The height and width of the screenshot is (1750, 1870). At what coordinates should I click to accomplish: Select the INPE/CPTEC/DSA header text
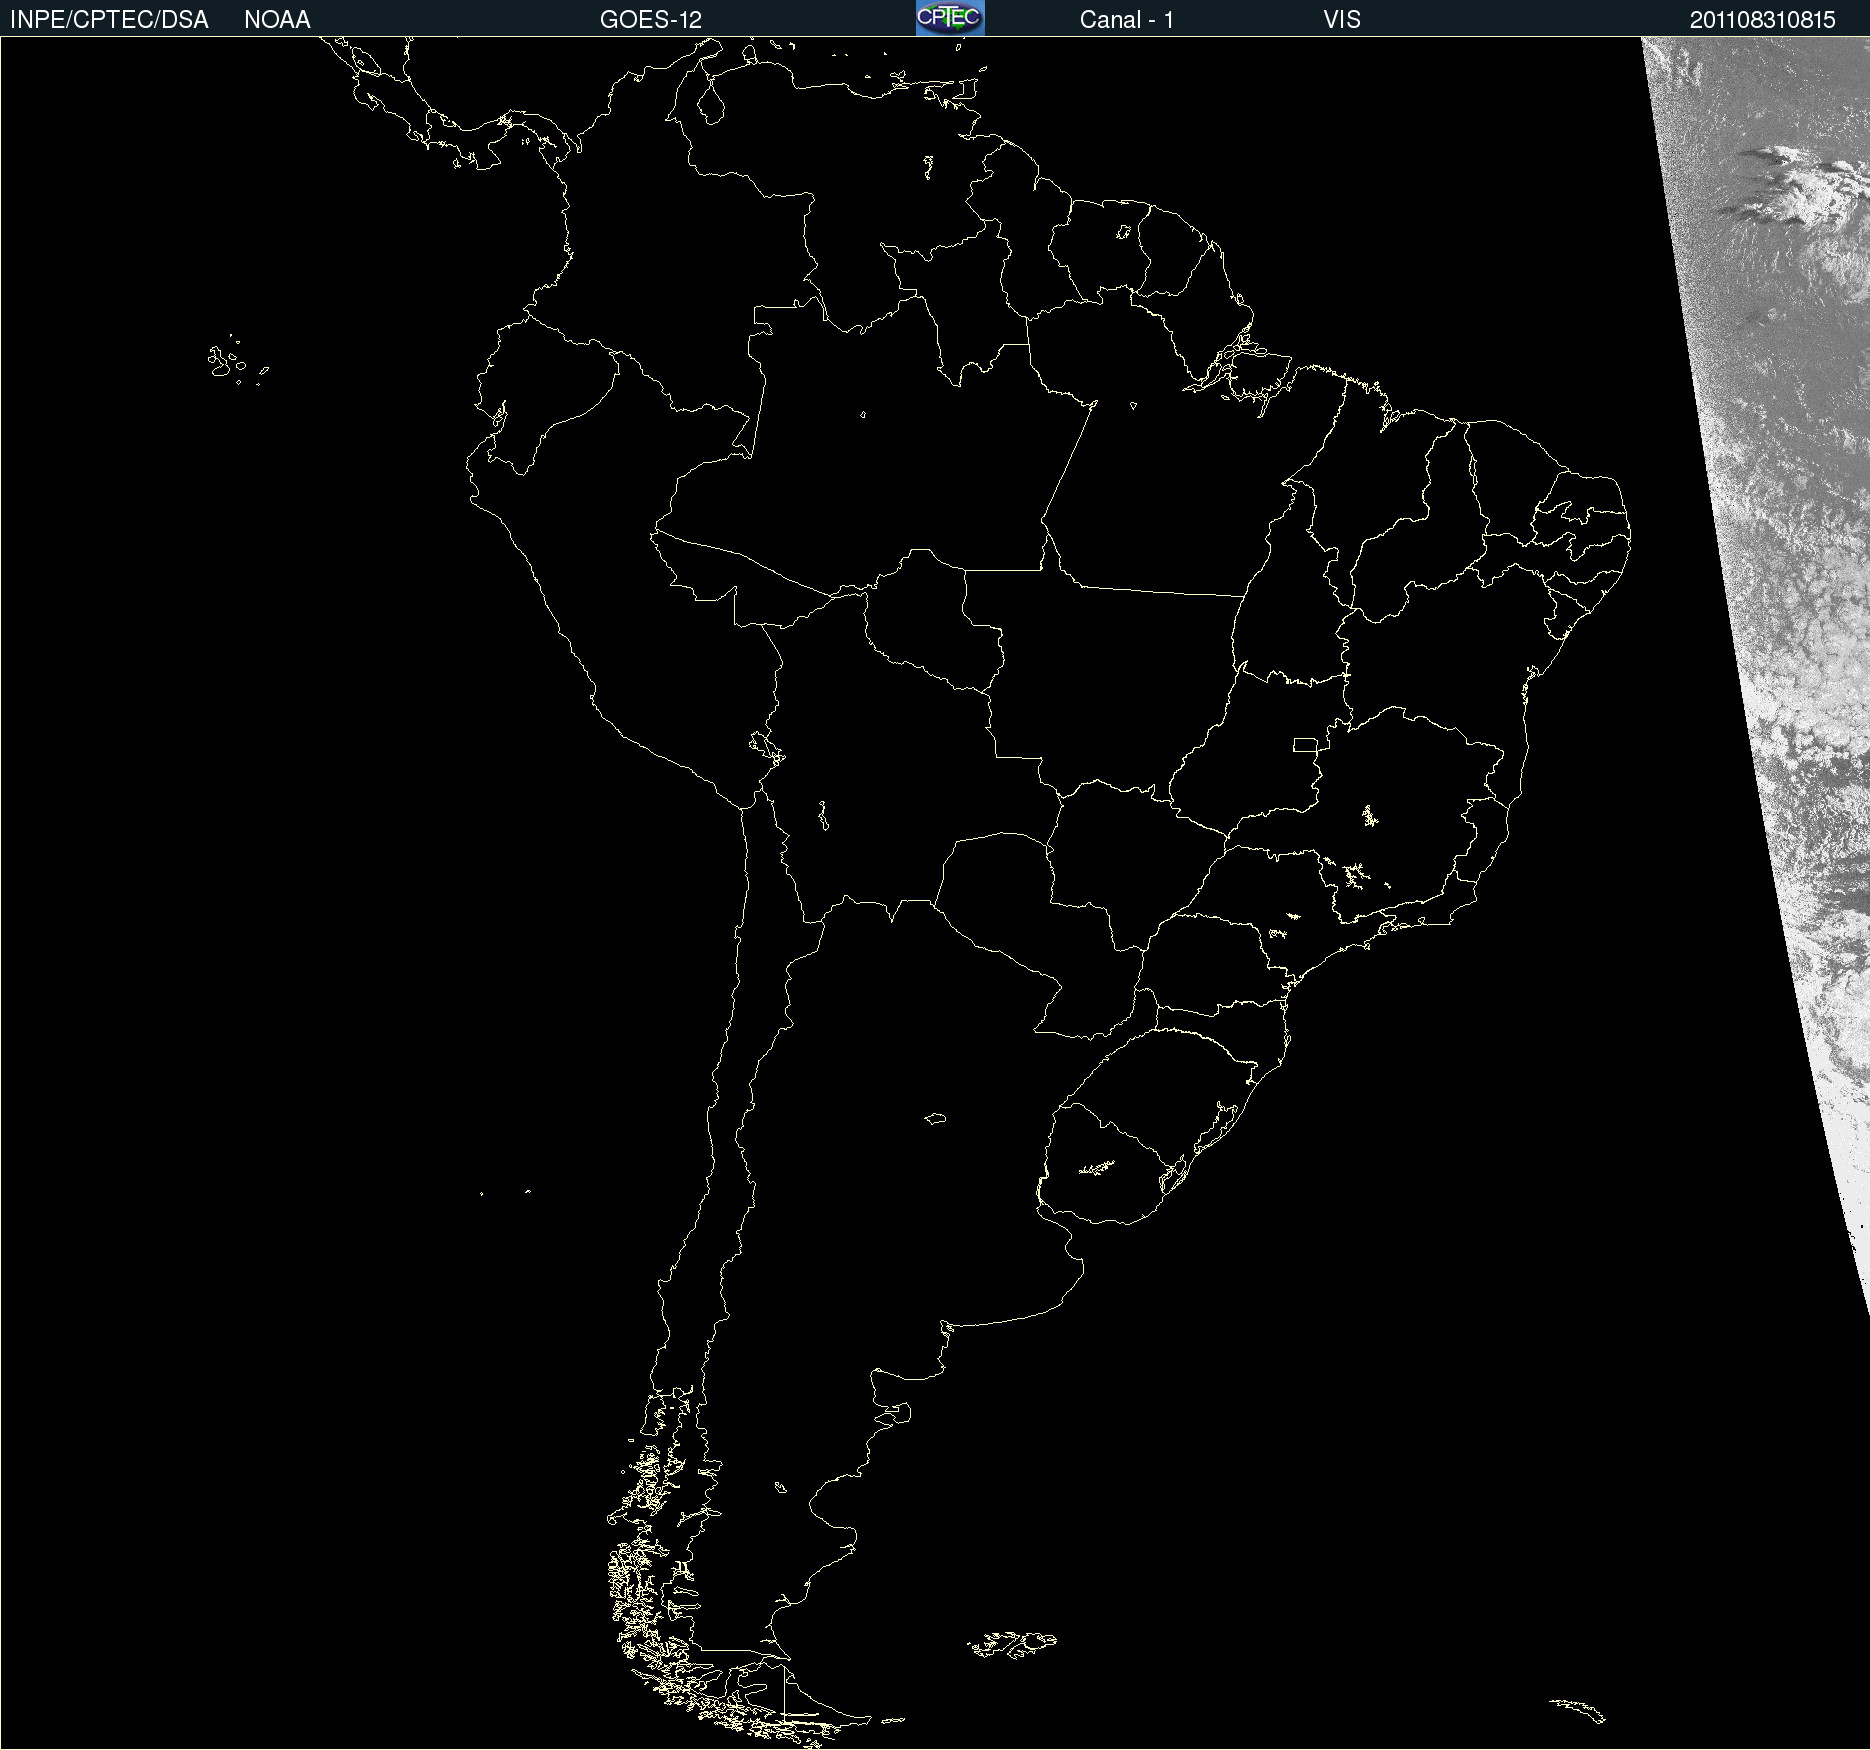point(109,20)
